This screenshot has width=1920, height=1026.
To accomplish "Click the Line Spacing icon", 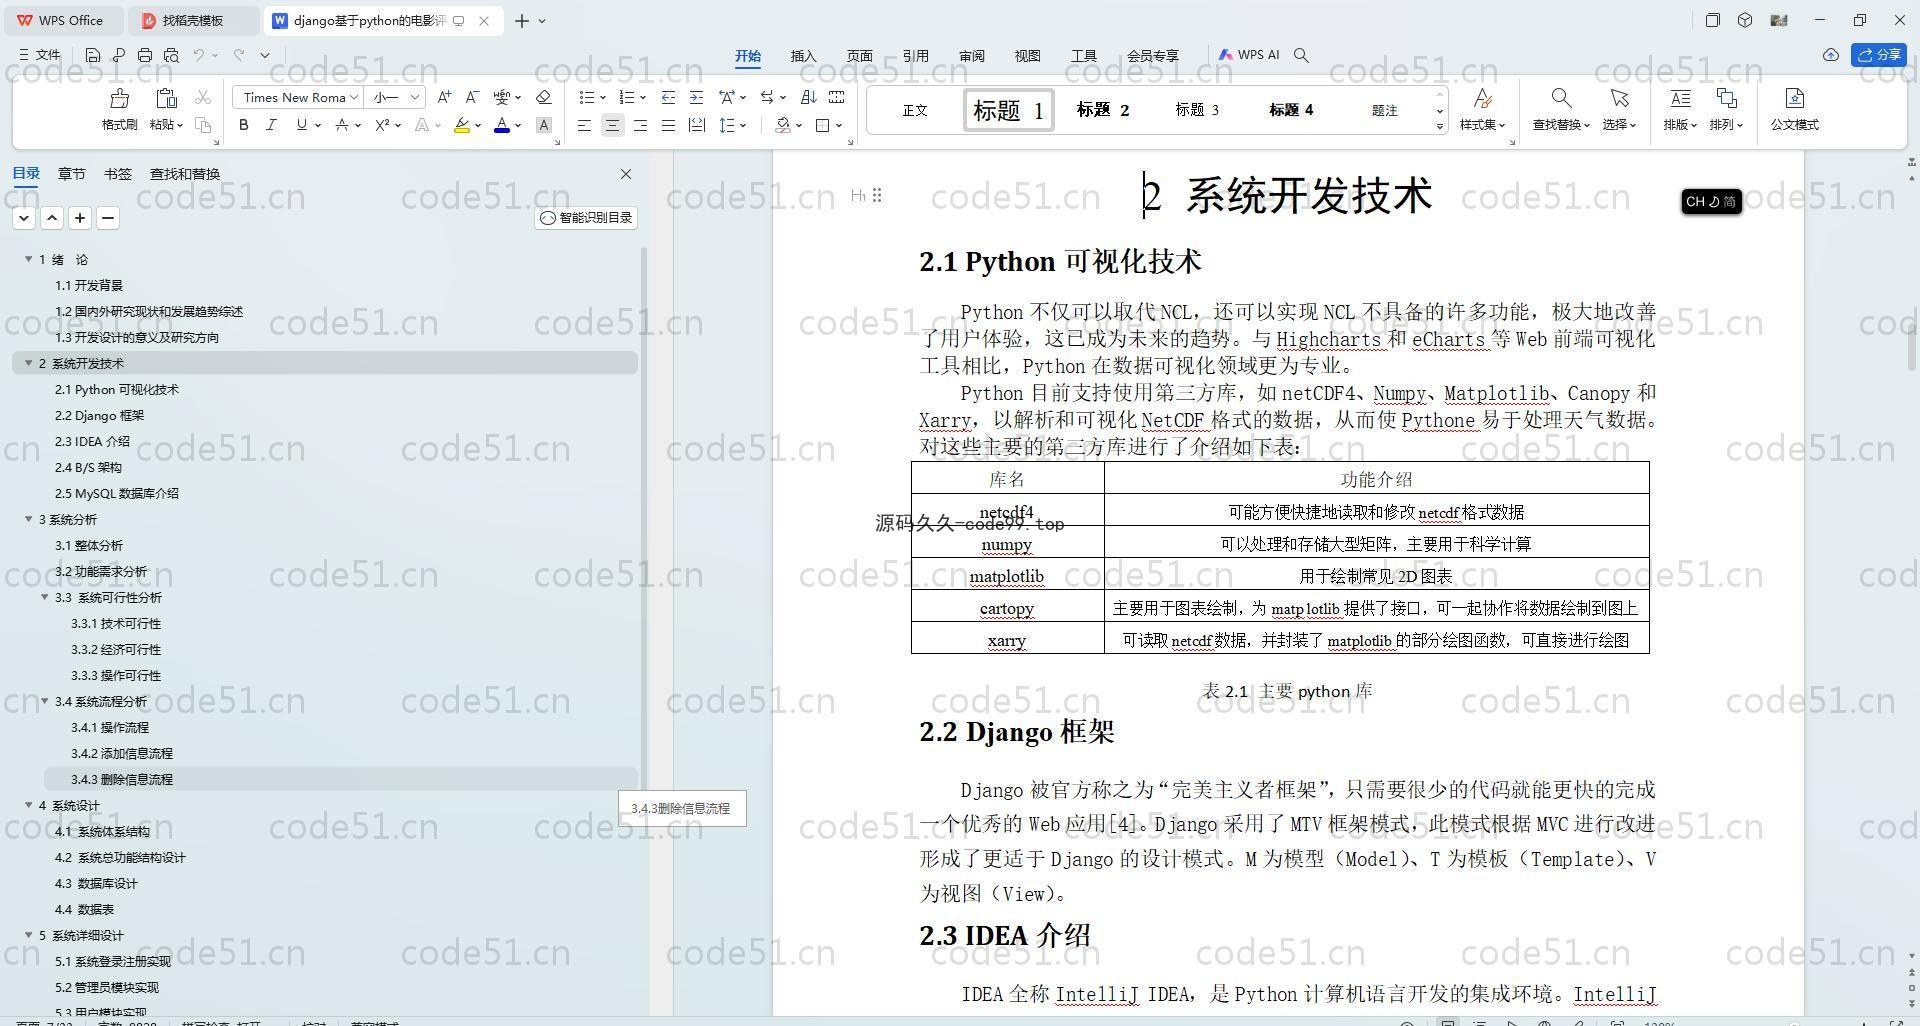I will (728, 125).
